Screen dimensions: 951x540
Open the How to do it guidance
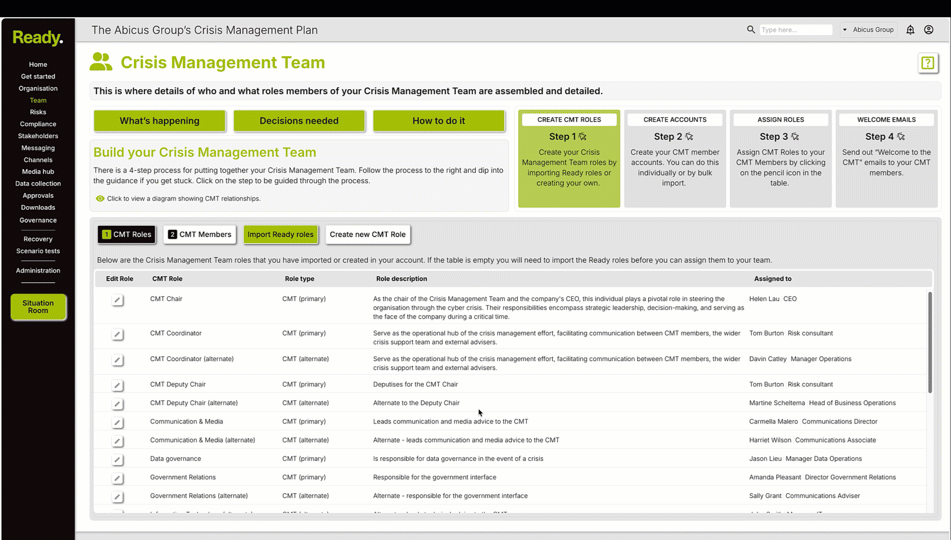(439, 121)
